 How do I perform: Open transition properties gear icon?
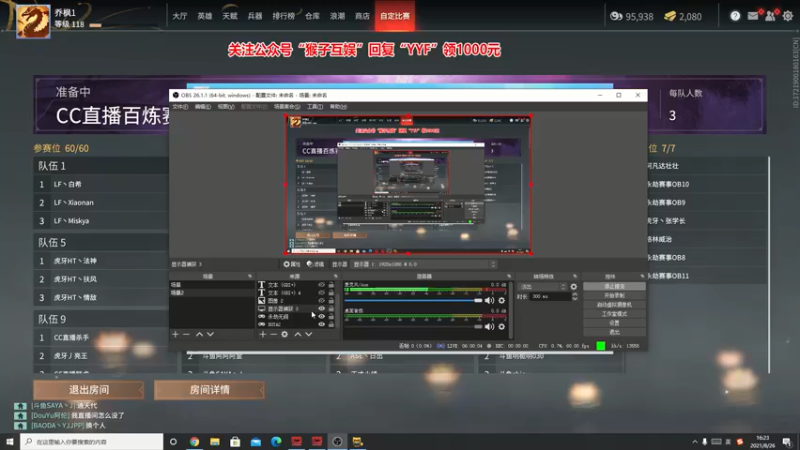573,287
